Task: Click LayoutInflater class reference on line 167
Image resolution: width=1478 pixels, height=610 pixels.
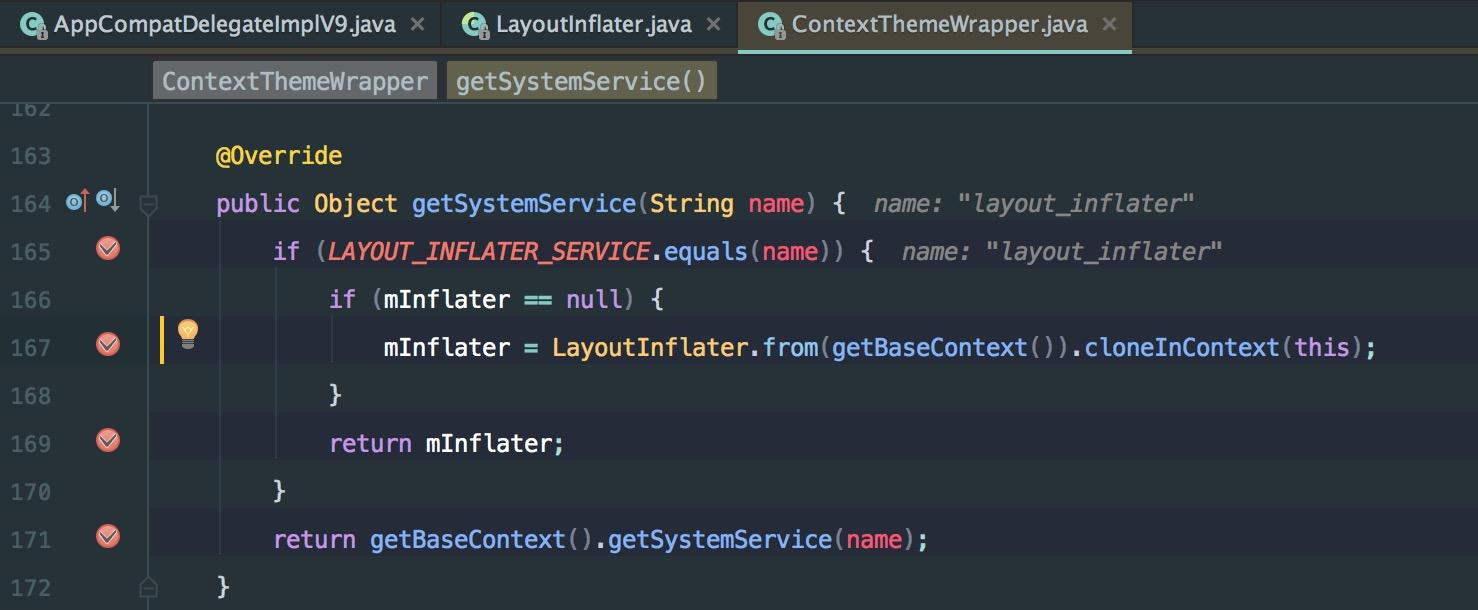Action: click(x=650, y=348)
